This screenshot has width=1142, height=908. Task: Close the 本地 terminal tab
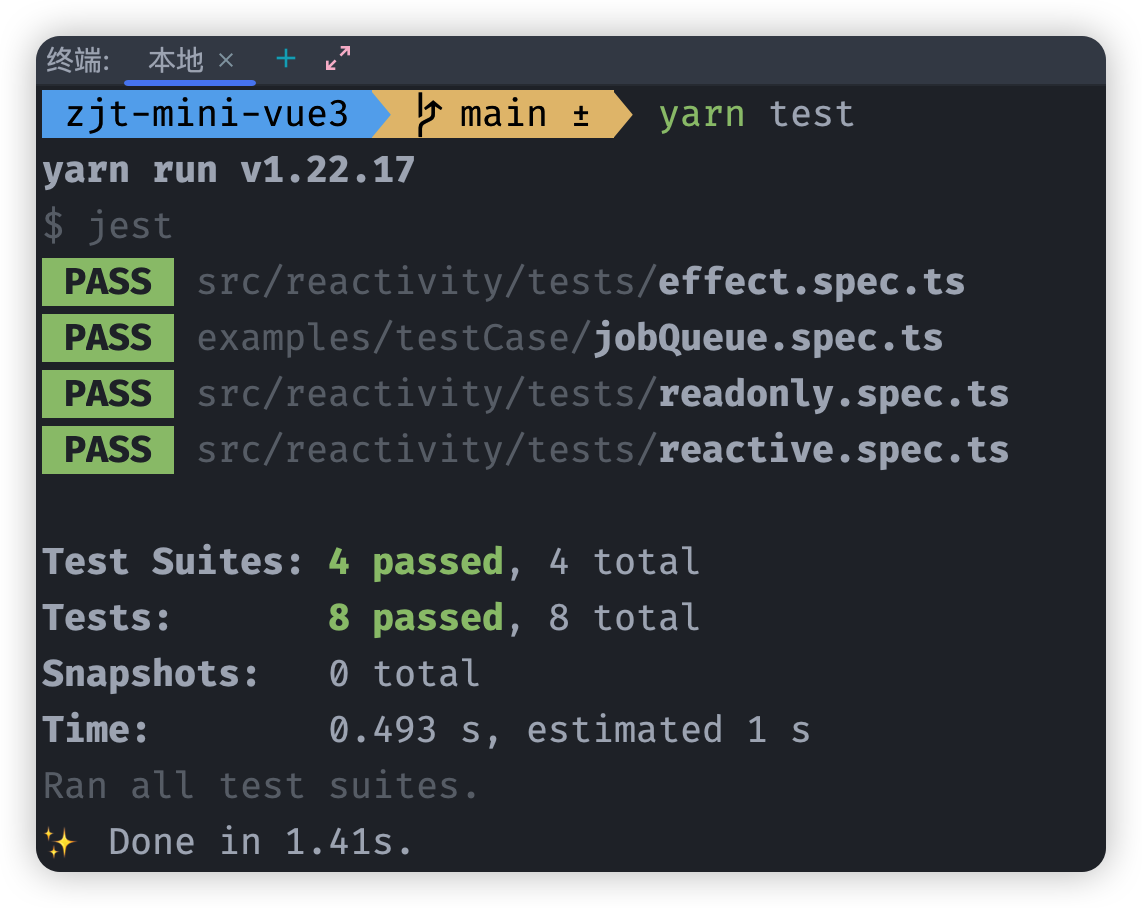click(x=227, y=60)
